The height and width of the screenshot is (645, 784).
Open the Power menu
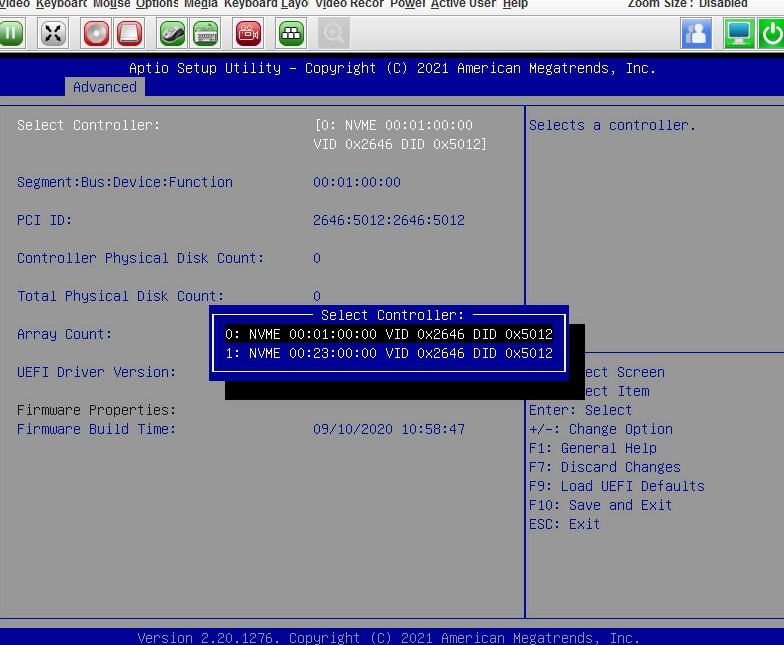pos(408,4)
